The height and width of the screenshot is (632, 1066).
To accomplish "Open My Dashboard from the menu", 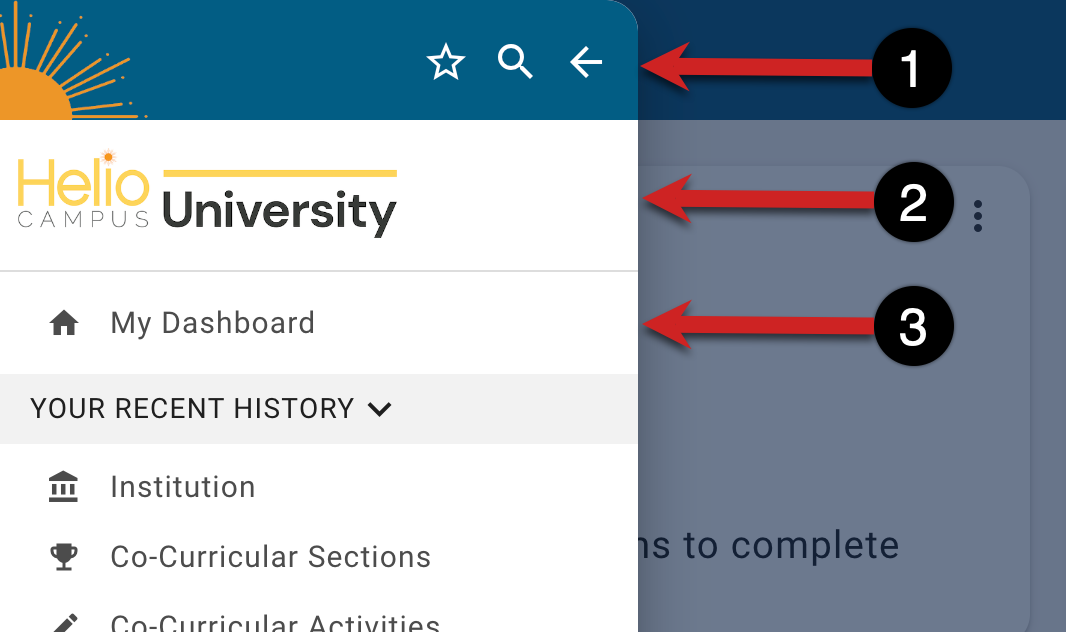I will tap(212, 323).
